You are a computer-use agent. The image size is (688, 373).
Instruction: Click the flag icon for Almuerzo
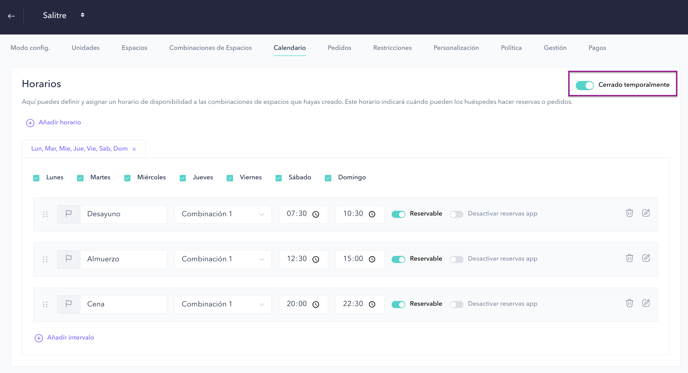pos(69,259)
